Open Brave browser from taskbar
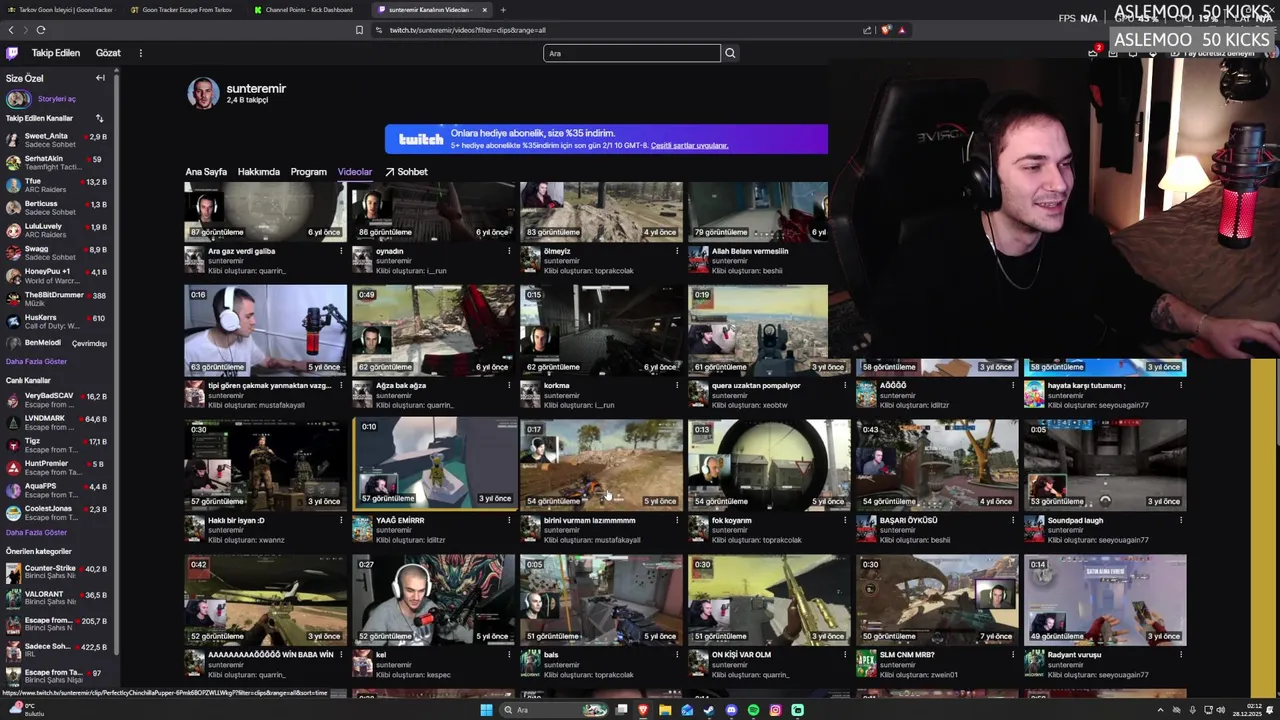 643,710
